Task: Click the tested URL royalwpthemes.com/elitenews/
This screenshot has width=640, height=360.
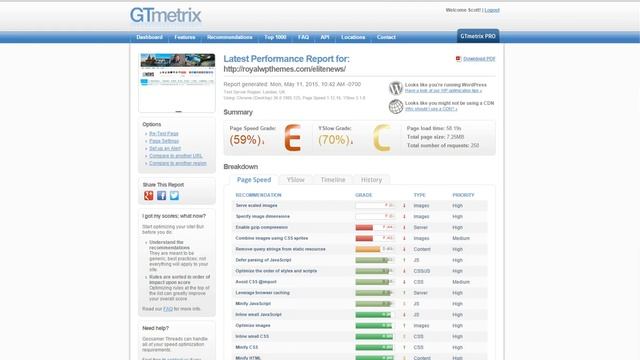Action: tap(284, 69)
